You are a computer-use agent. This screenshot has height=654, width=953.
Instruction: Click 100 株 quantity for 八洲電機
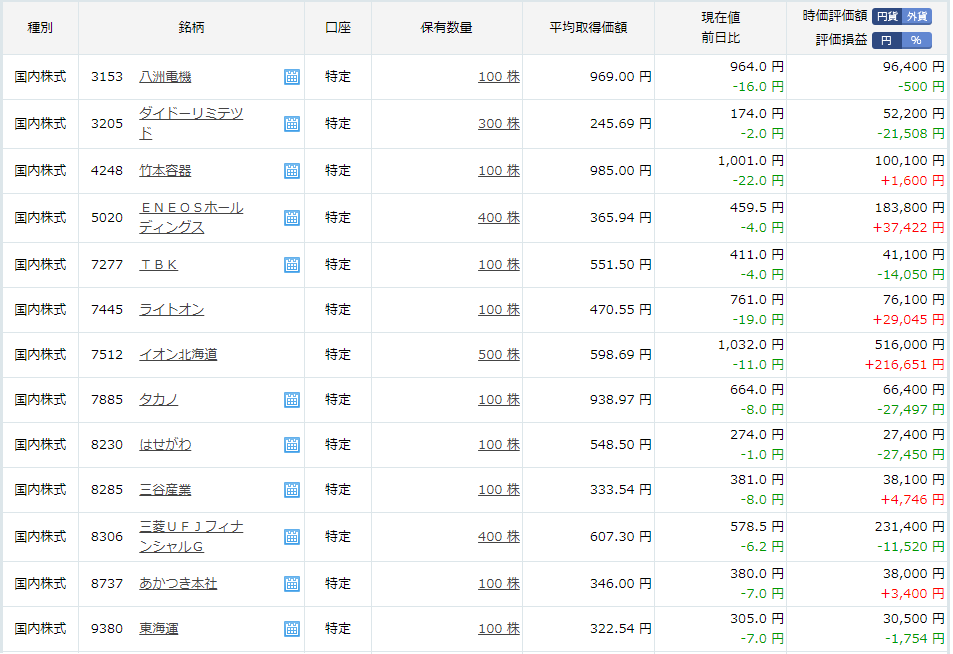click(499, 77)
